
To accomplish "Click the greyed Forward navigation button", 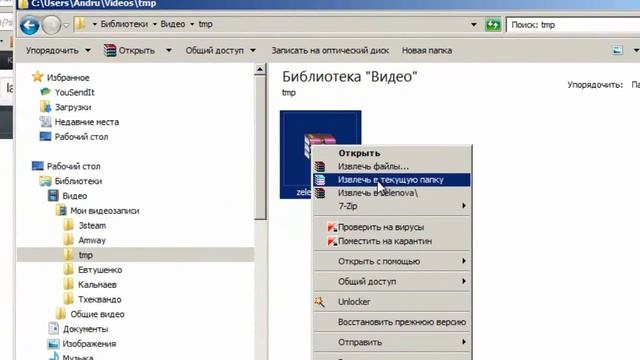I will 51,25.
